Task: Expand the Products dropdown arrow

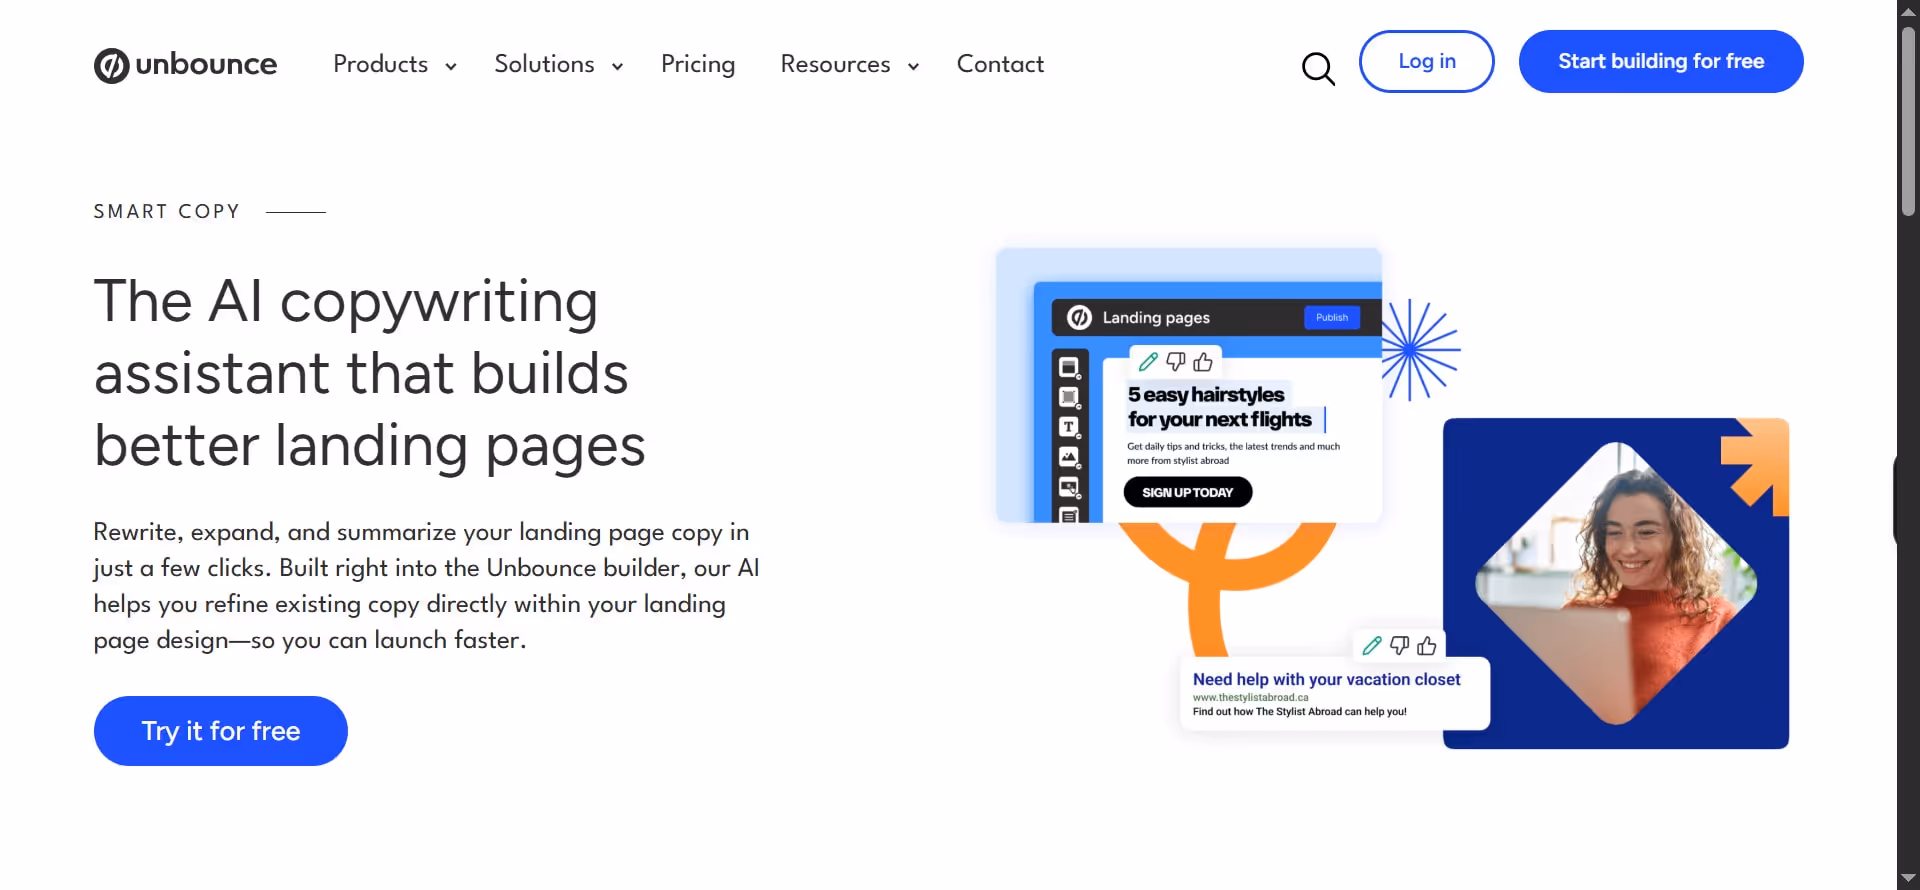Action: [451, 67]
